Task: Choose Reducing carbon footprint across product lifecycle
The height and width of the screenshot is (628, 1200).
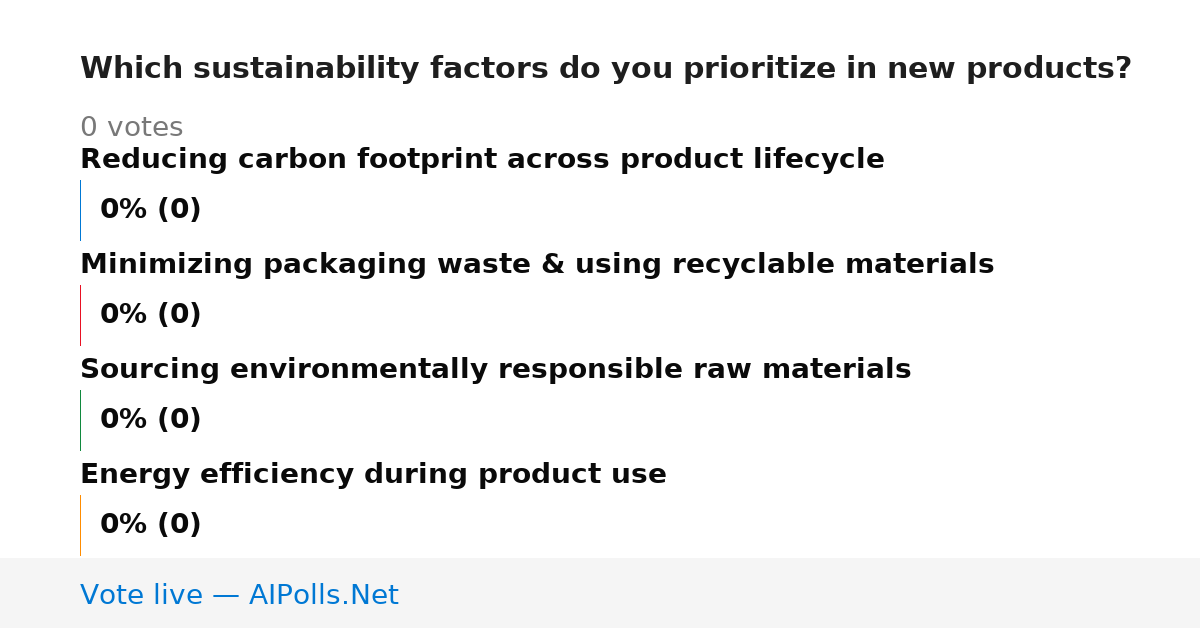Action: tap(482, 160)
